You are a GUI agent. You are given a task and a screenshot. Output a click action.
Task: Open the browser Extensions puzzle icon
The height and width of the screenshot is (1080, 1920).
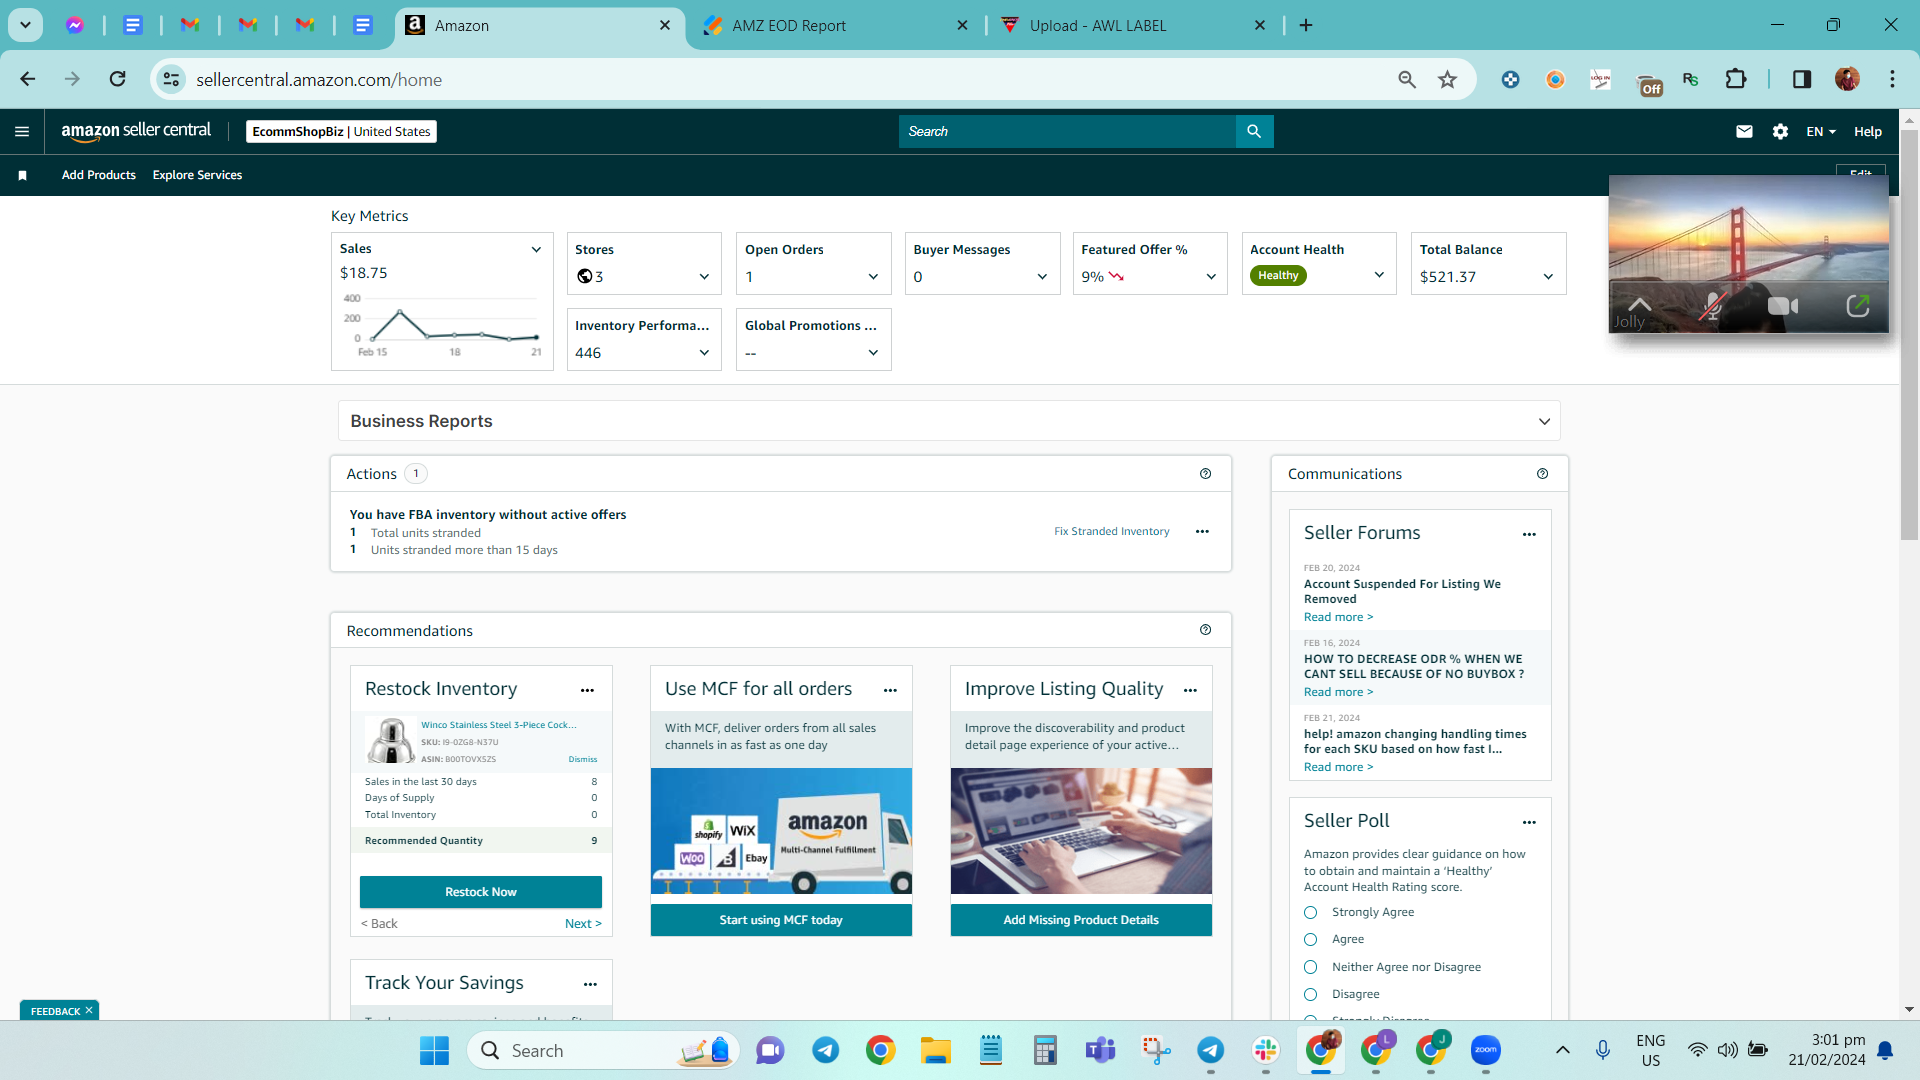click(x=1736, y=79)
